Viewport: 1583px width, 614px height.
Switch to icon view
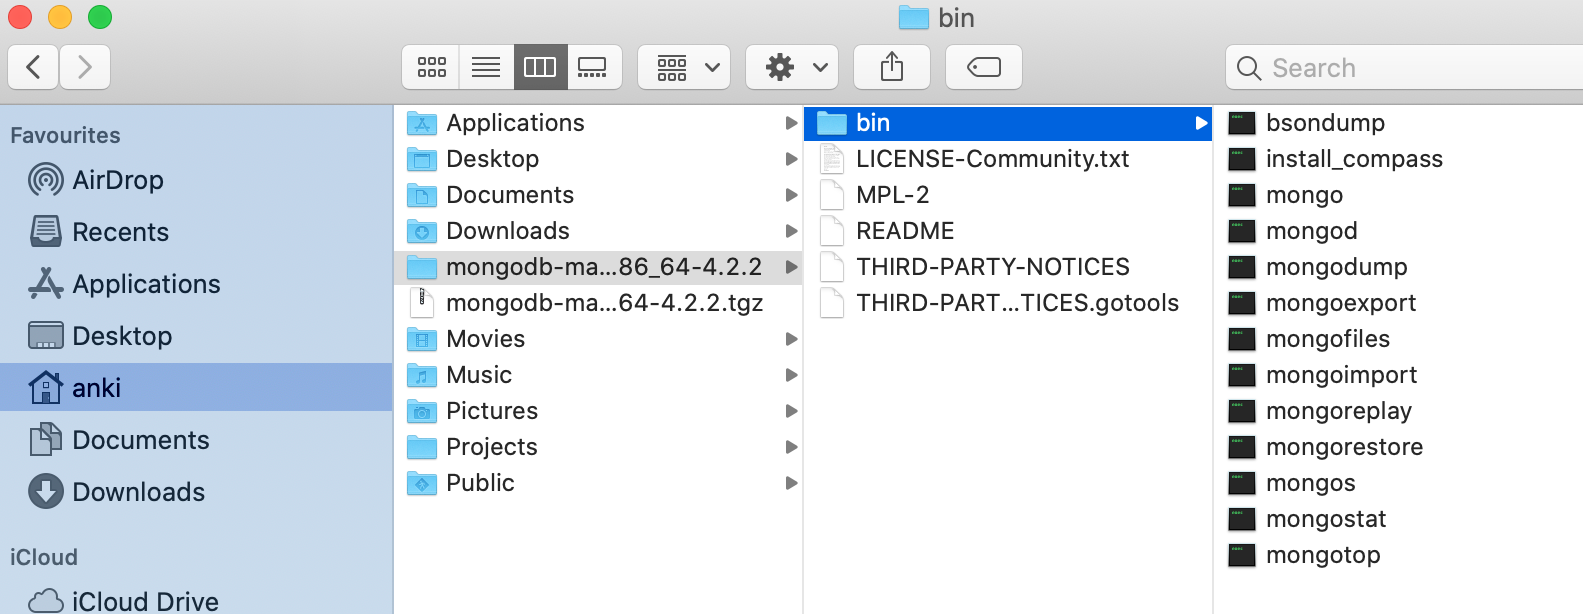(431, 67)
